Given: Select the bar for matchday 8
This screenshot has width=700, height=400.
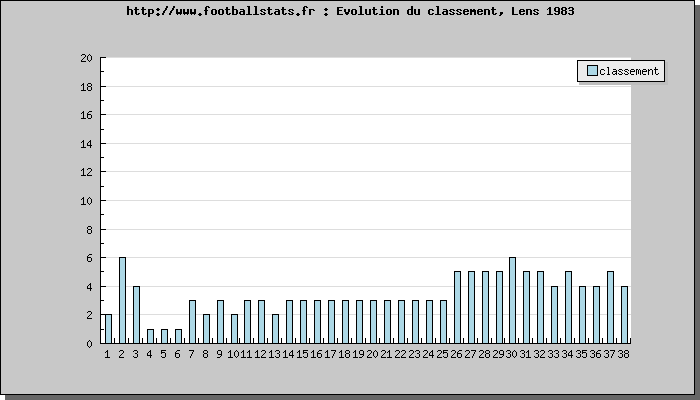Looking at the screenshot, I should [x=206, y=329].
